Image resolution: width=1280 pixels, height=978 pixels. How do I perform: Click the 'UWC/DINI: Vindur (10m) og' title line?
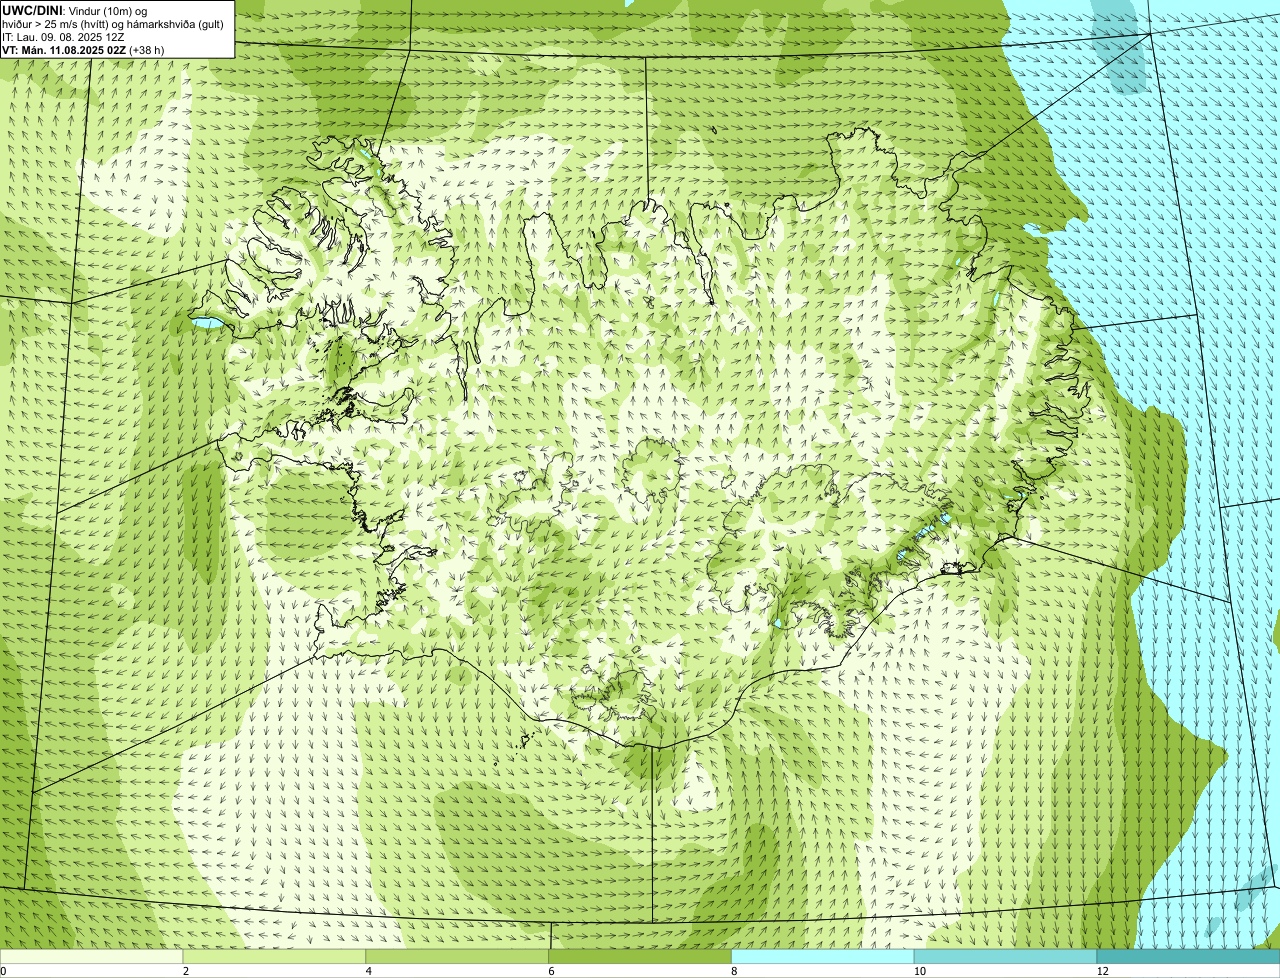click(75, 10)
